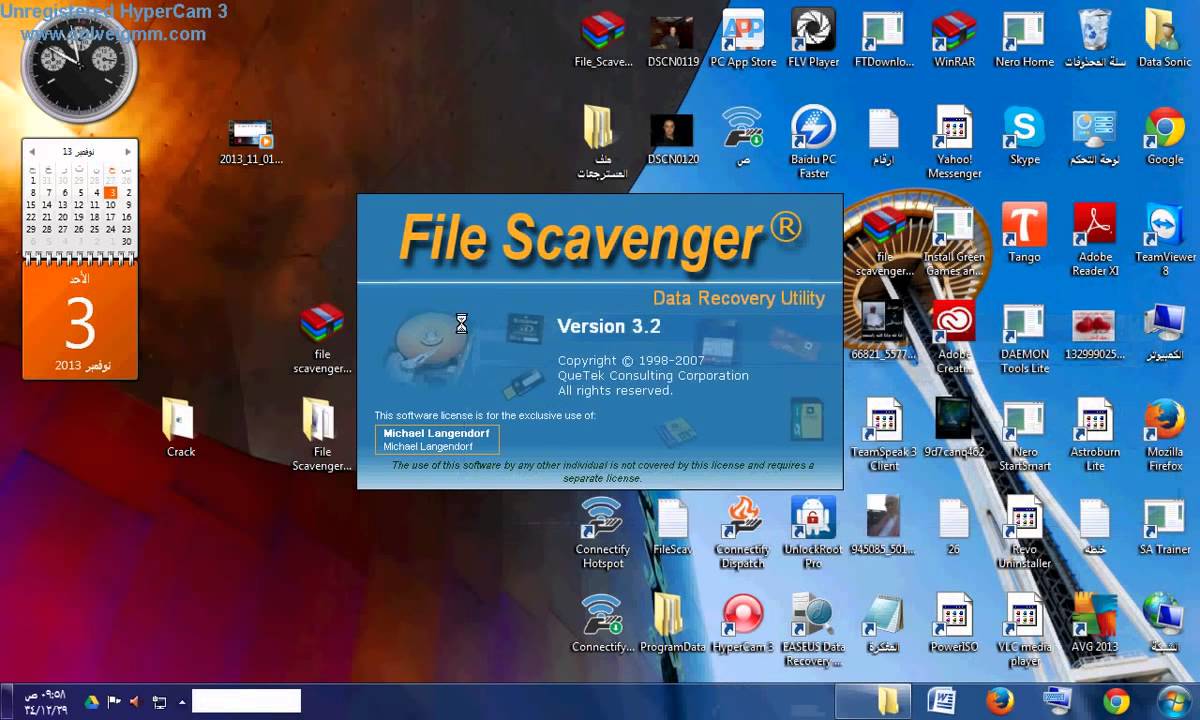The height and width of the screenshot is (720, 1200).
Task: Open Microsoft Word from the taskbar
Action: (942, 701)
